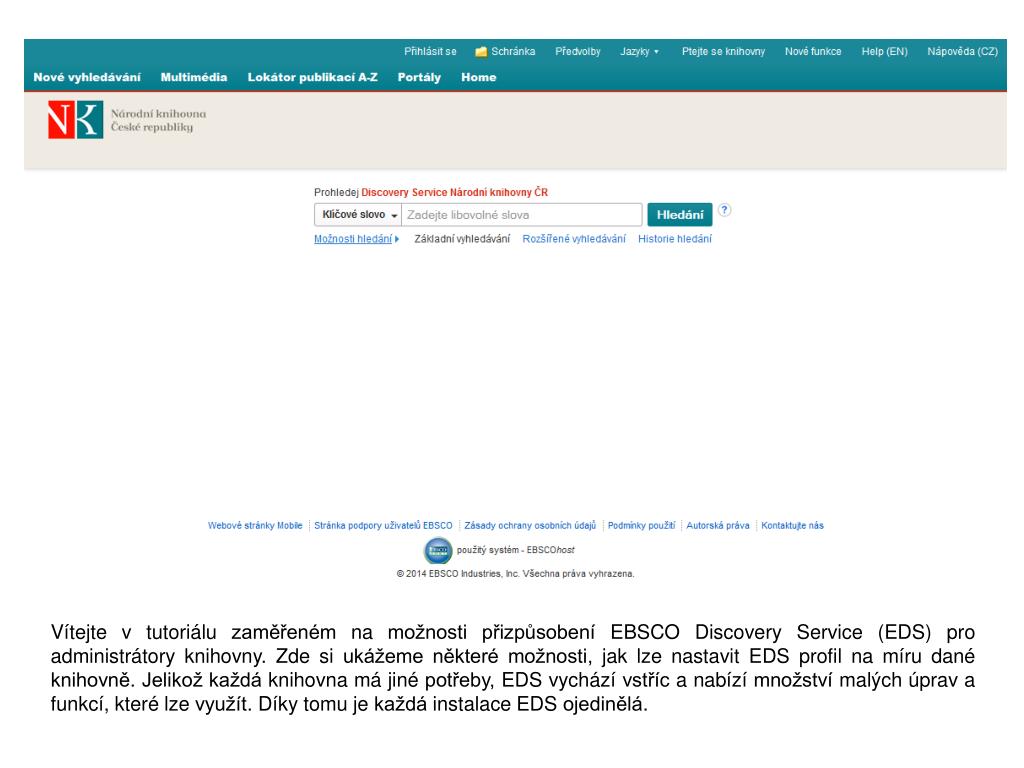Open Stránka podpory uživatelů EBSCO
The width and height of the screenshot is (1024, 768).
click(x=383, y=526)
